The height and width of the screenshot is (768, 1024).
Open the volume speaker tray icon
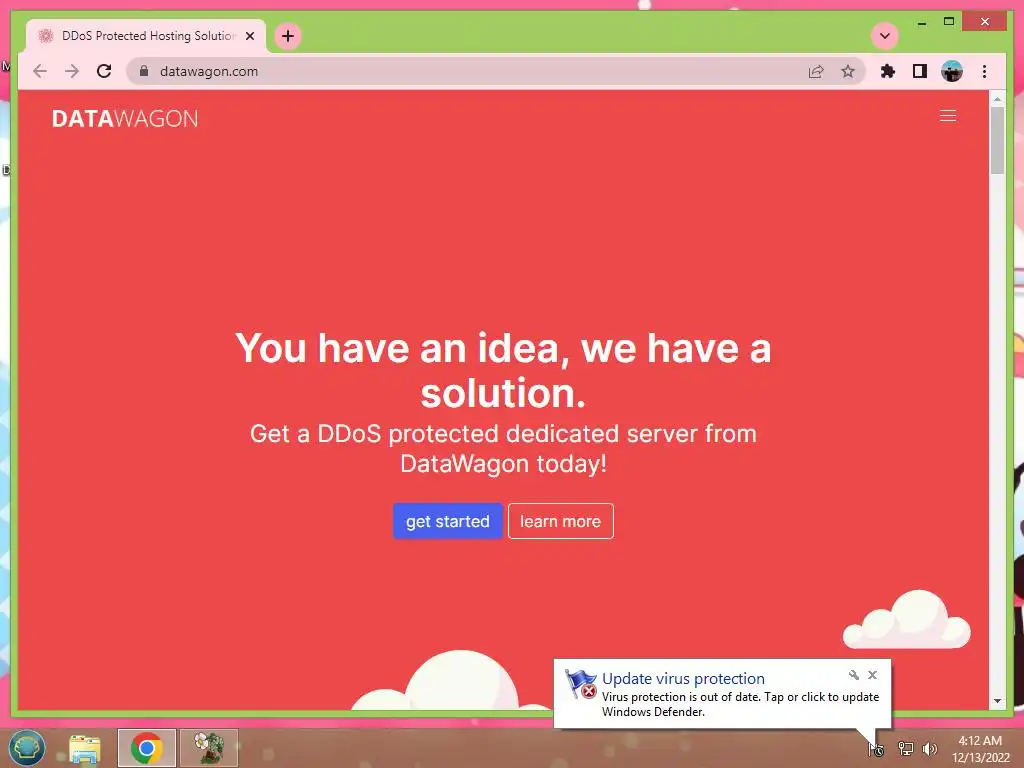[929, 748]
